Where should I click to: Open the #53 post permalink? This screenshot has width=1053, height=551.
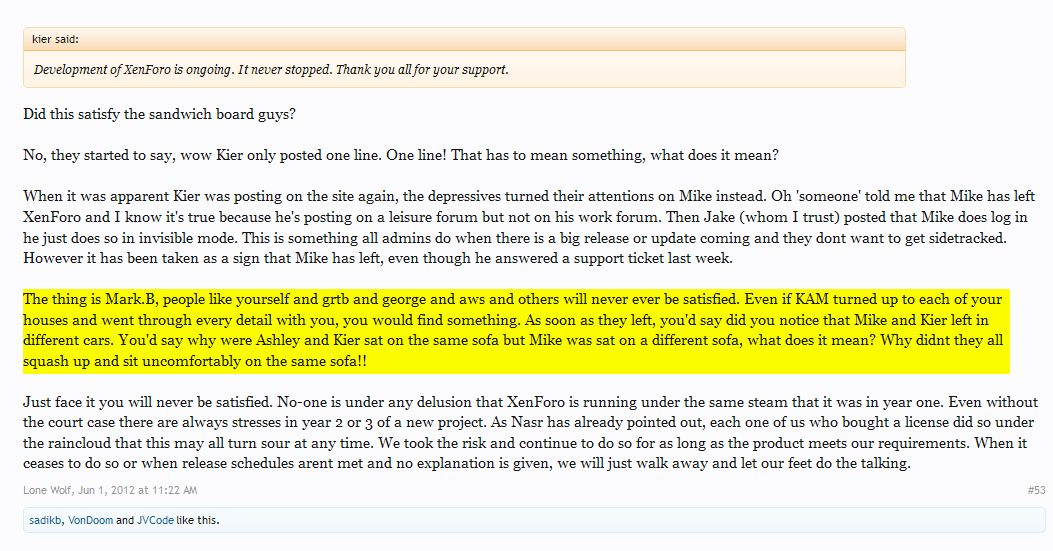pos(1036,491)
